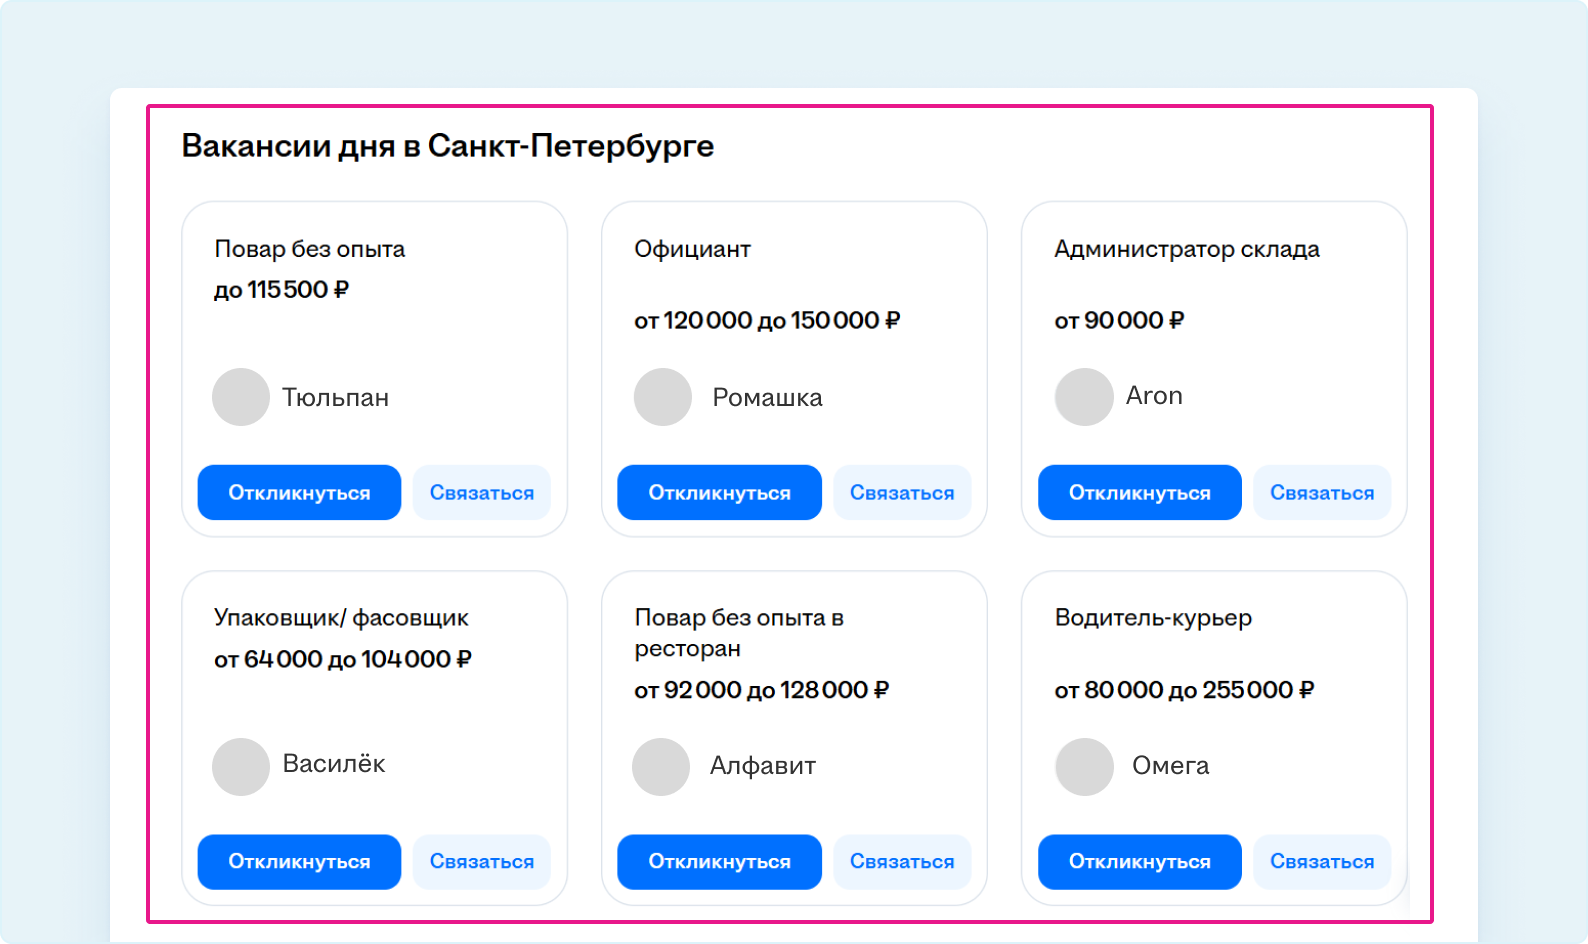
Task: Click the Тюльпан company avatar icon
Action: [241, 397]
